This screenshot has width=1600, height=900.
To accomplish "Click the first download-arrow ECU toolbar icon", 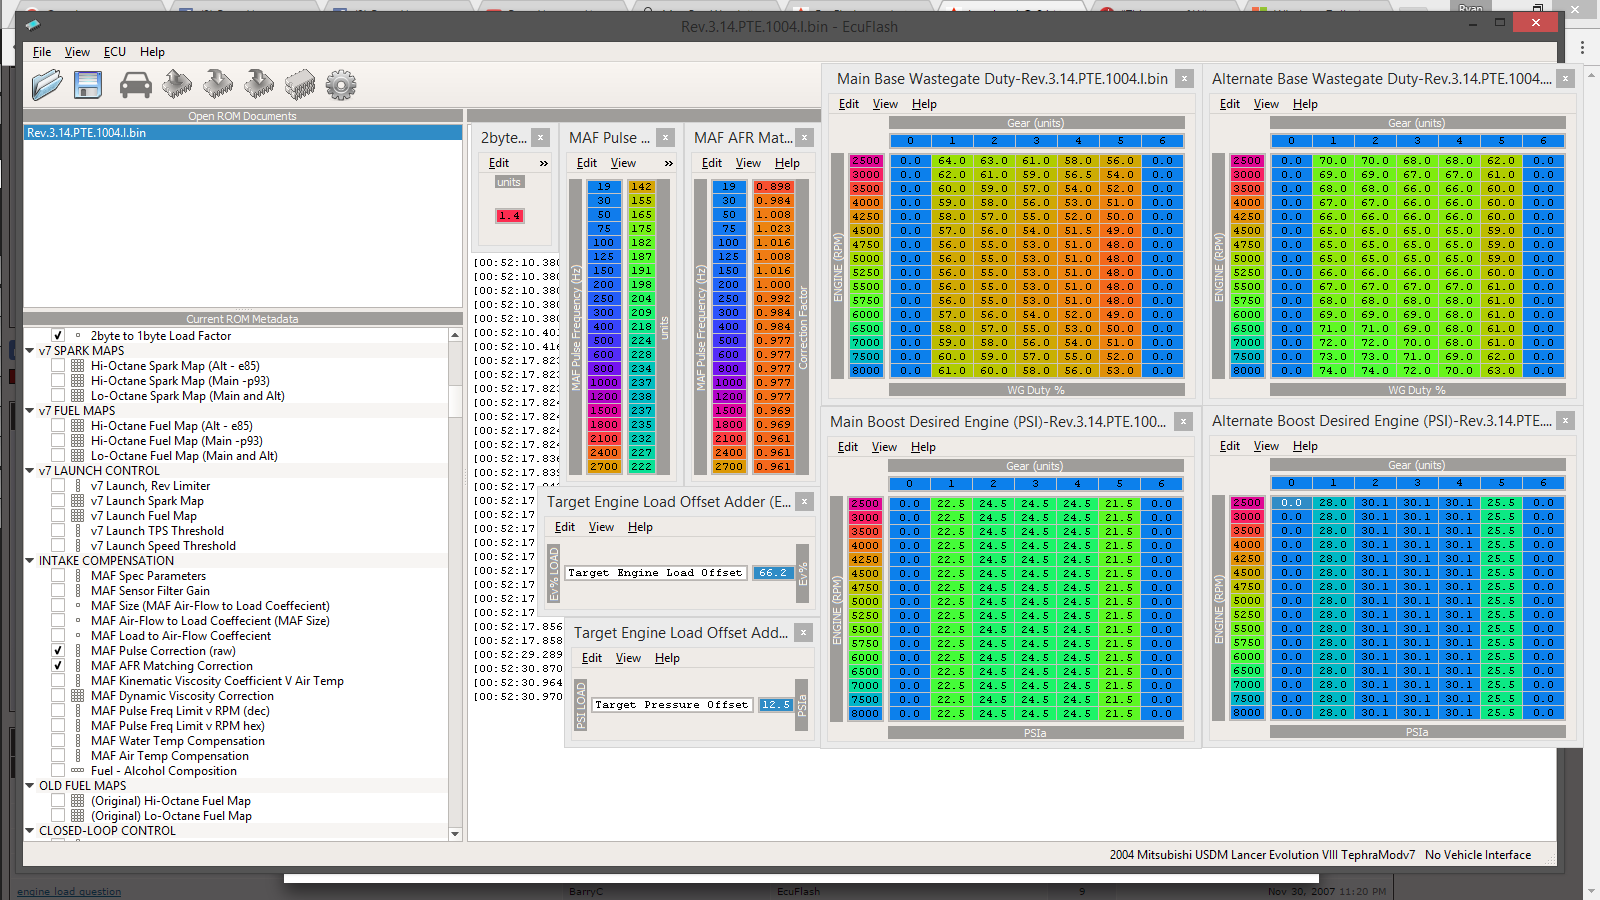I will (x=177, y=84).
